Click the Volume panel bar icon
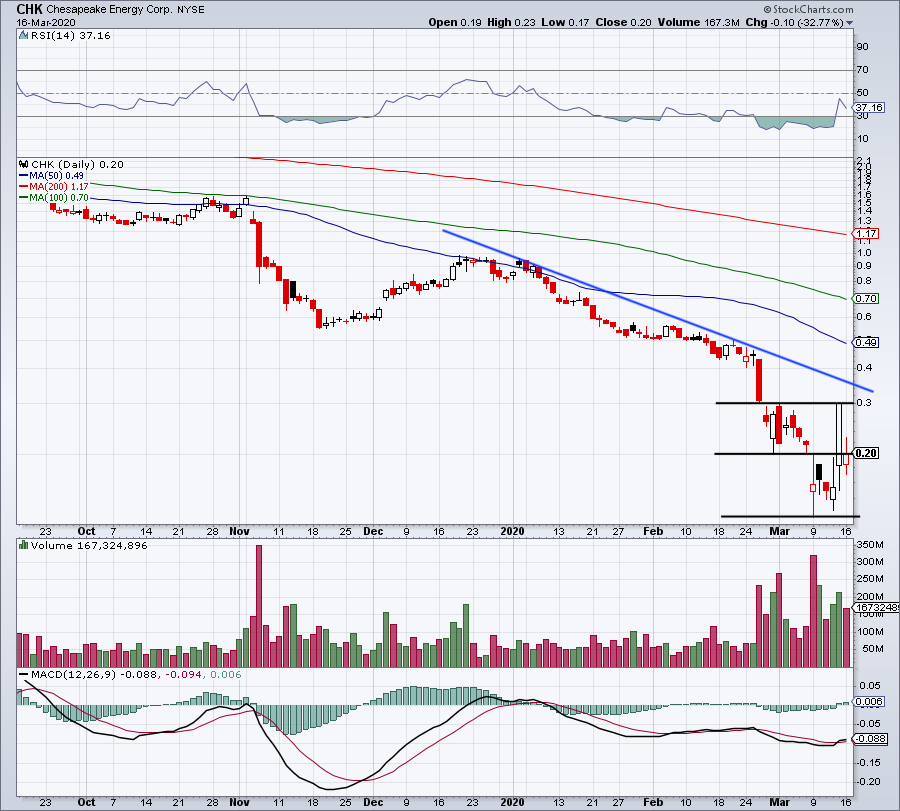Image resolution: width=900 pixels, height=811 pixels. coord(22,546)
